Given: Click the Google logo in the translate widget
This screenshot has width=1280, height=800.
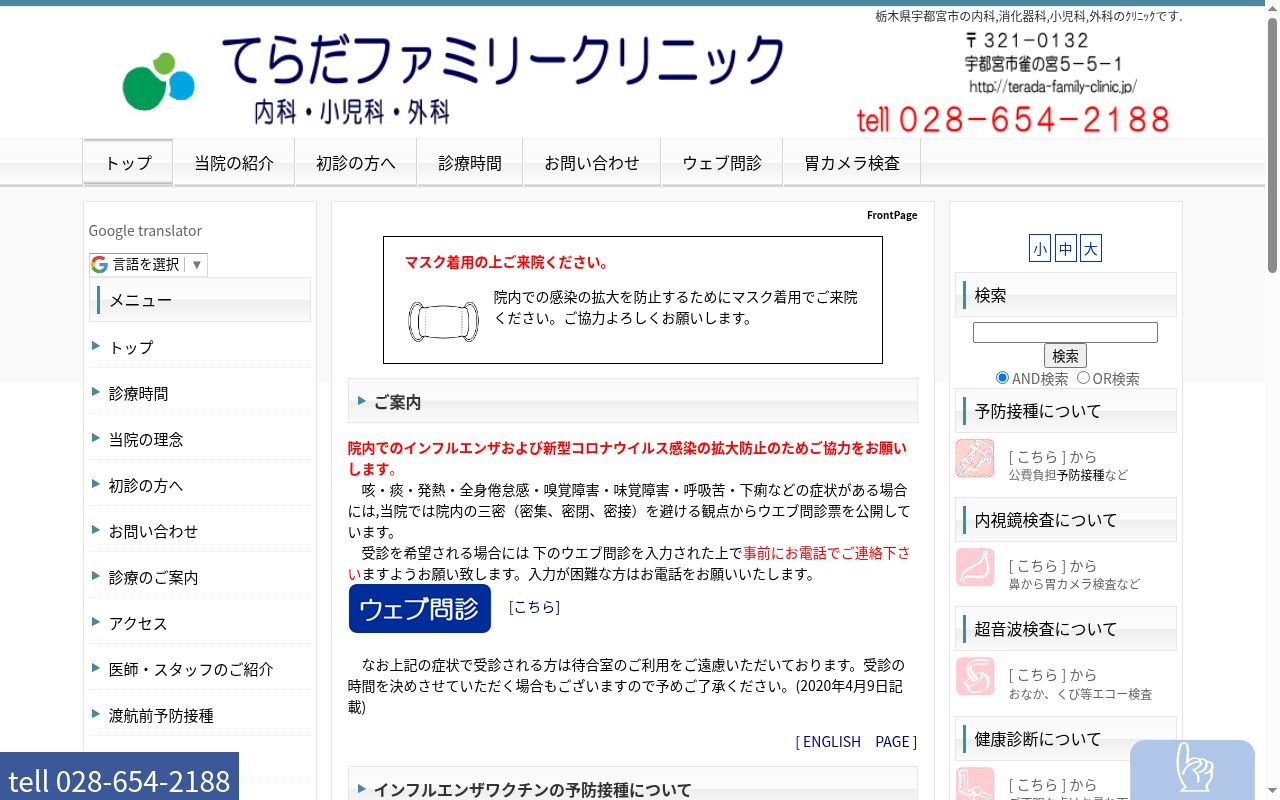Looking at the screenshot, I should [99, 264].
